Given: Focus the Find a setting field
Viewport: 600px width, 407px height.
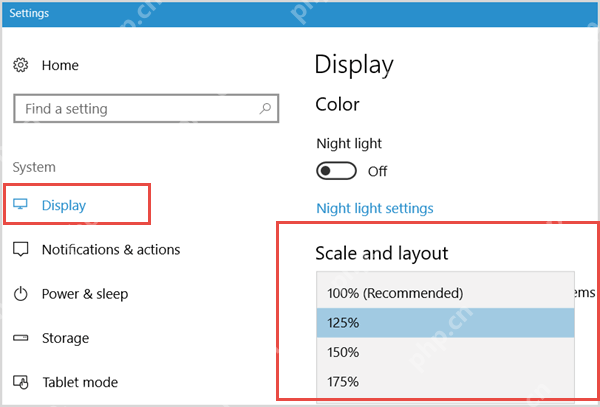Looking at the screenshot, I should pos(146,109).
